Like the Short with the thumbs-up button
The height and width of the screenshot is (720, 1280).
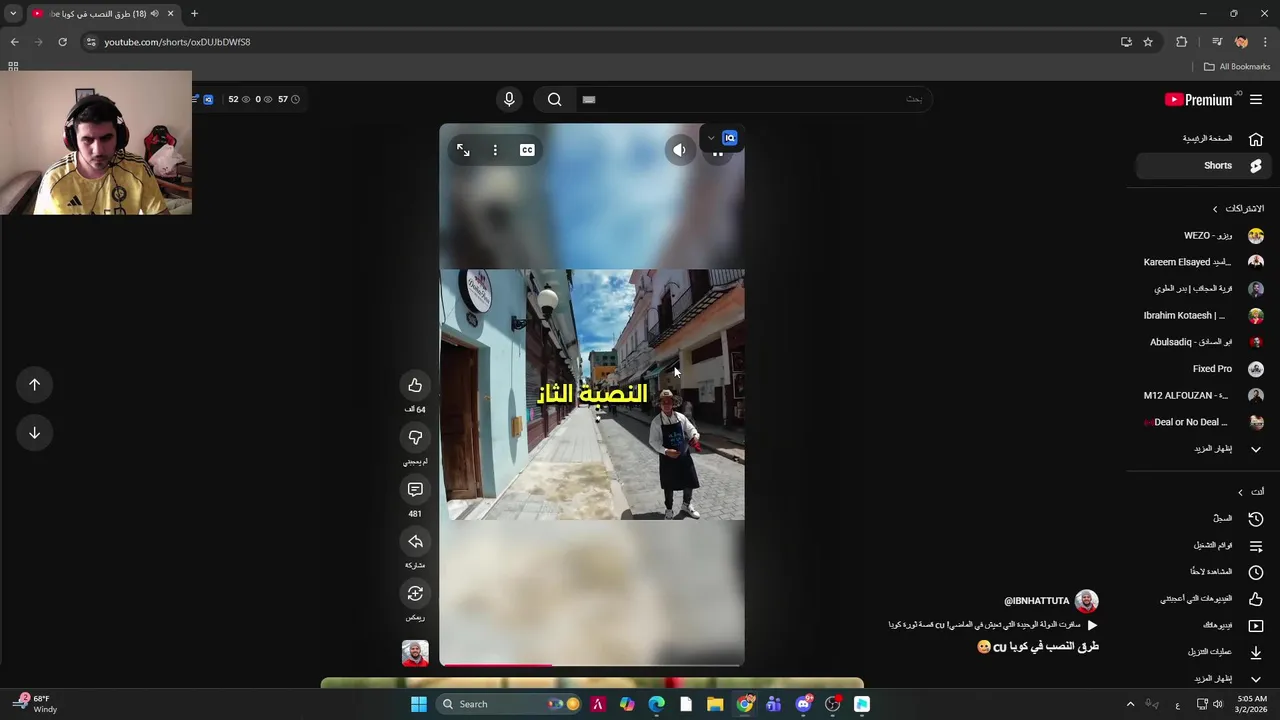pos(415,385)
